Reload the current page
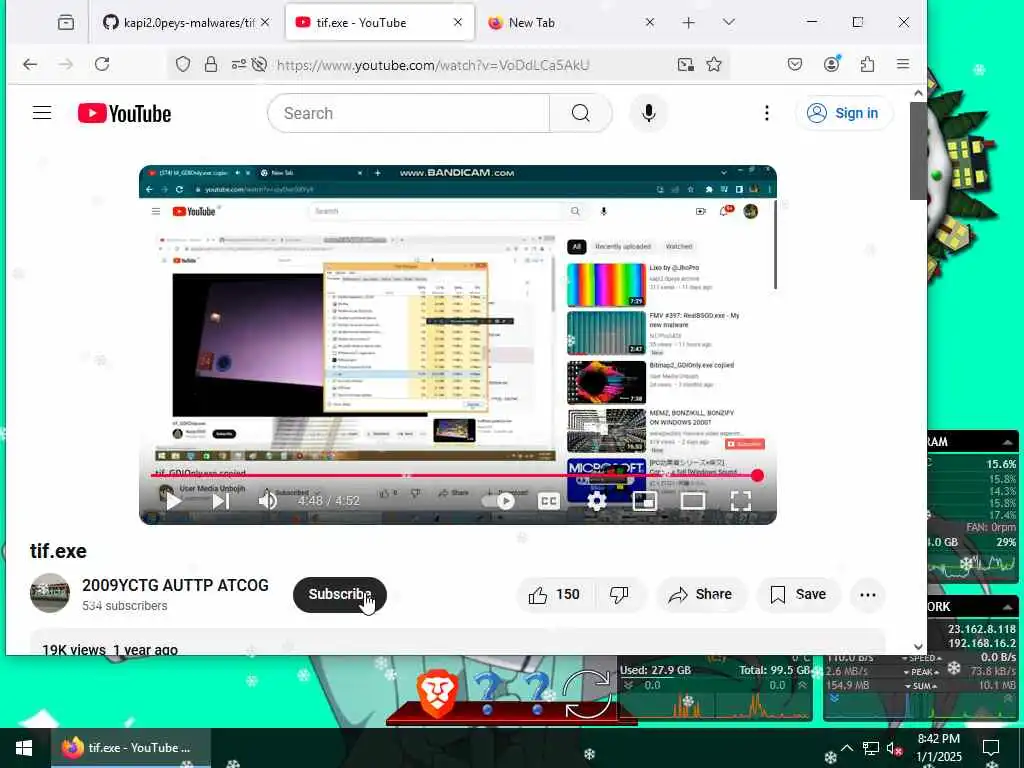 point(102,64)
